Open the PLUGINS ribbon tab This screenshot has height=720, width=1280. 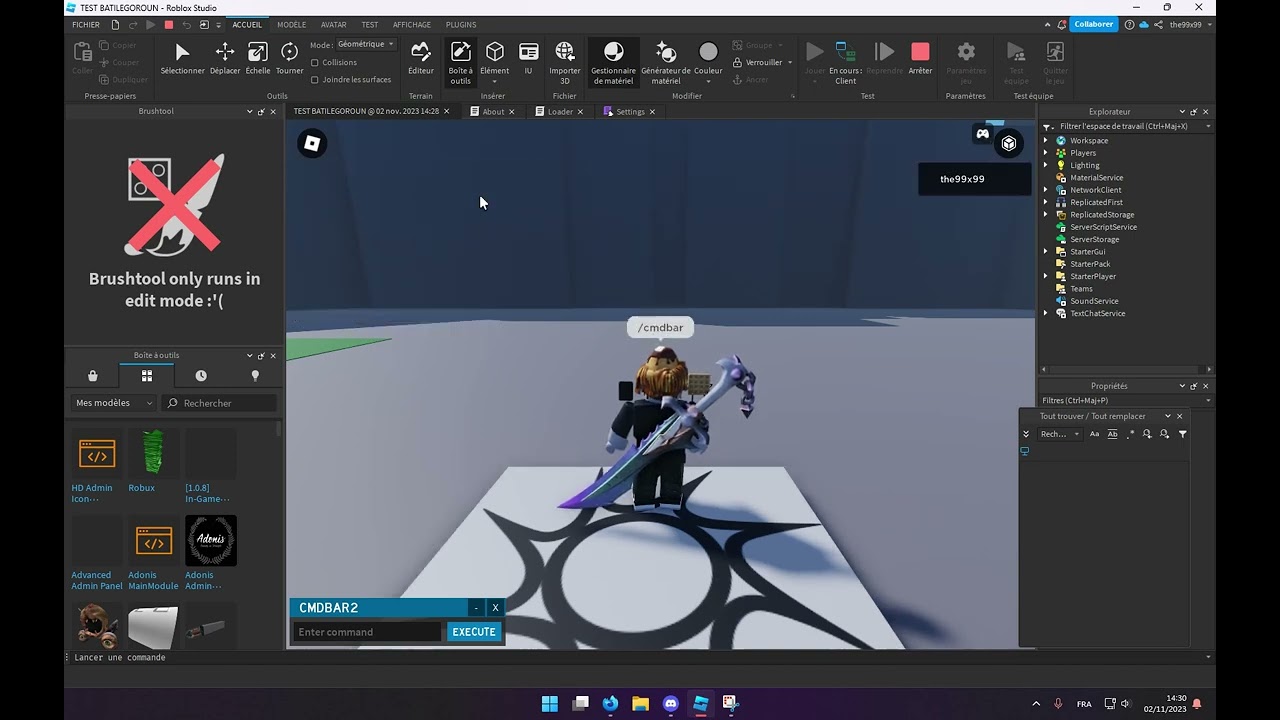click(461, 25)
